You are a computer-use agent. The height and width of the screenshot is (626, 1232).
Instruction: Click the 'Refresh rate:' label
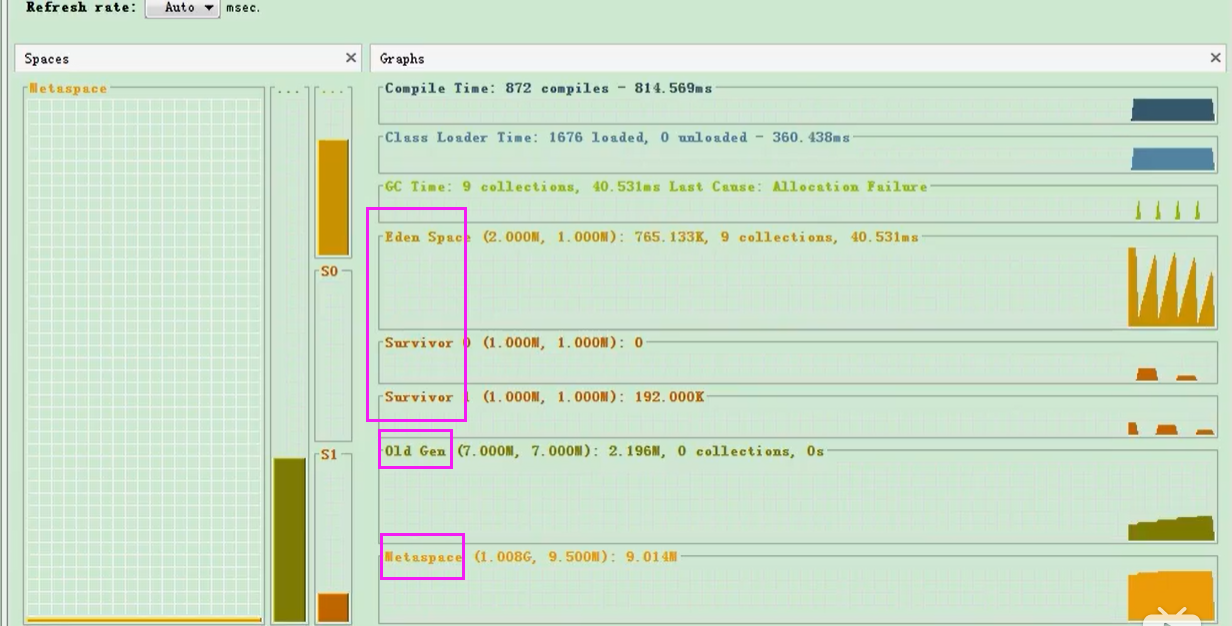coord(81,7)
